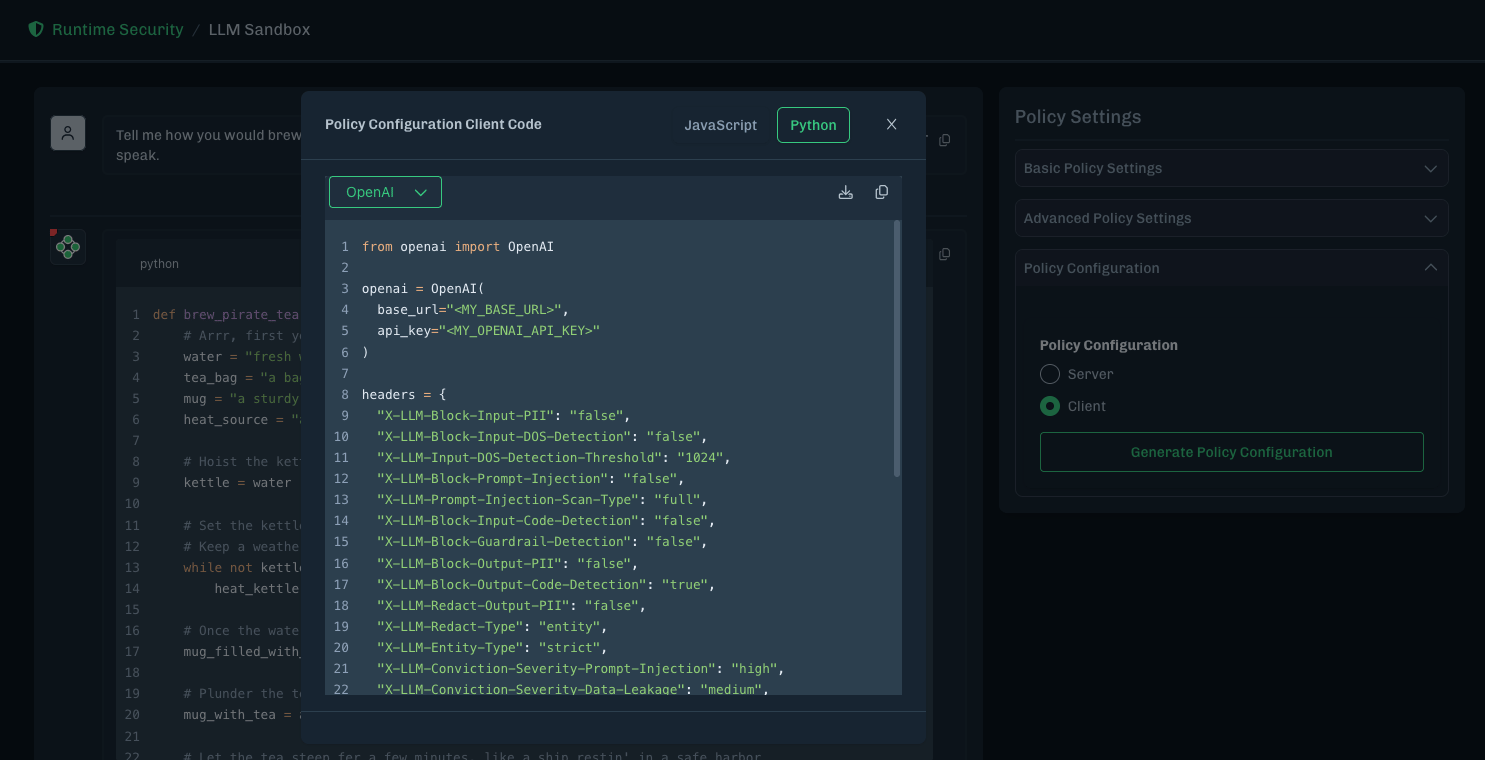Image resolution: width=1485 pixels, height=760 pixels.
Task: Copy the policy client code to clipboard
Action: (x=881, y=192)
